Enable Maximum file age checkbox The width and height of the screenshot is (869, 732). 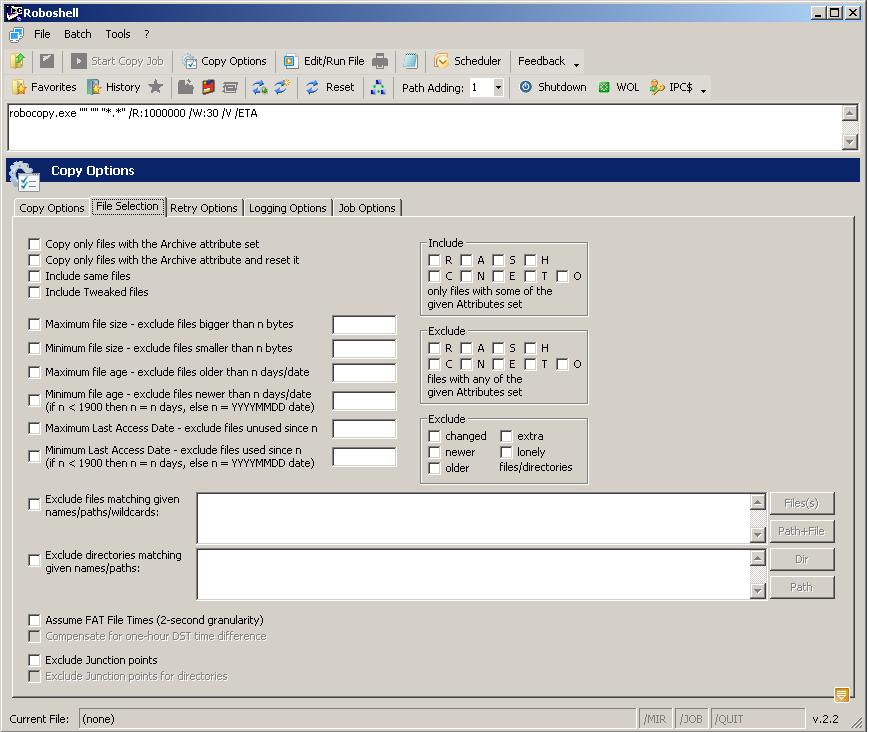[34, 372]
